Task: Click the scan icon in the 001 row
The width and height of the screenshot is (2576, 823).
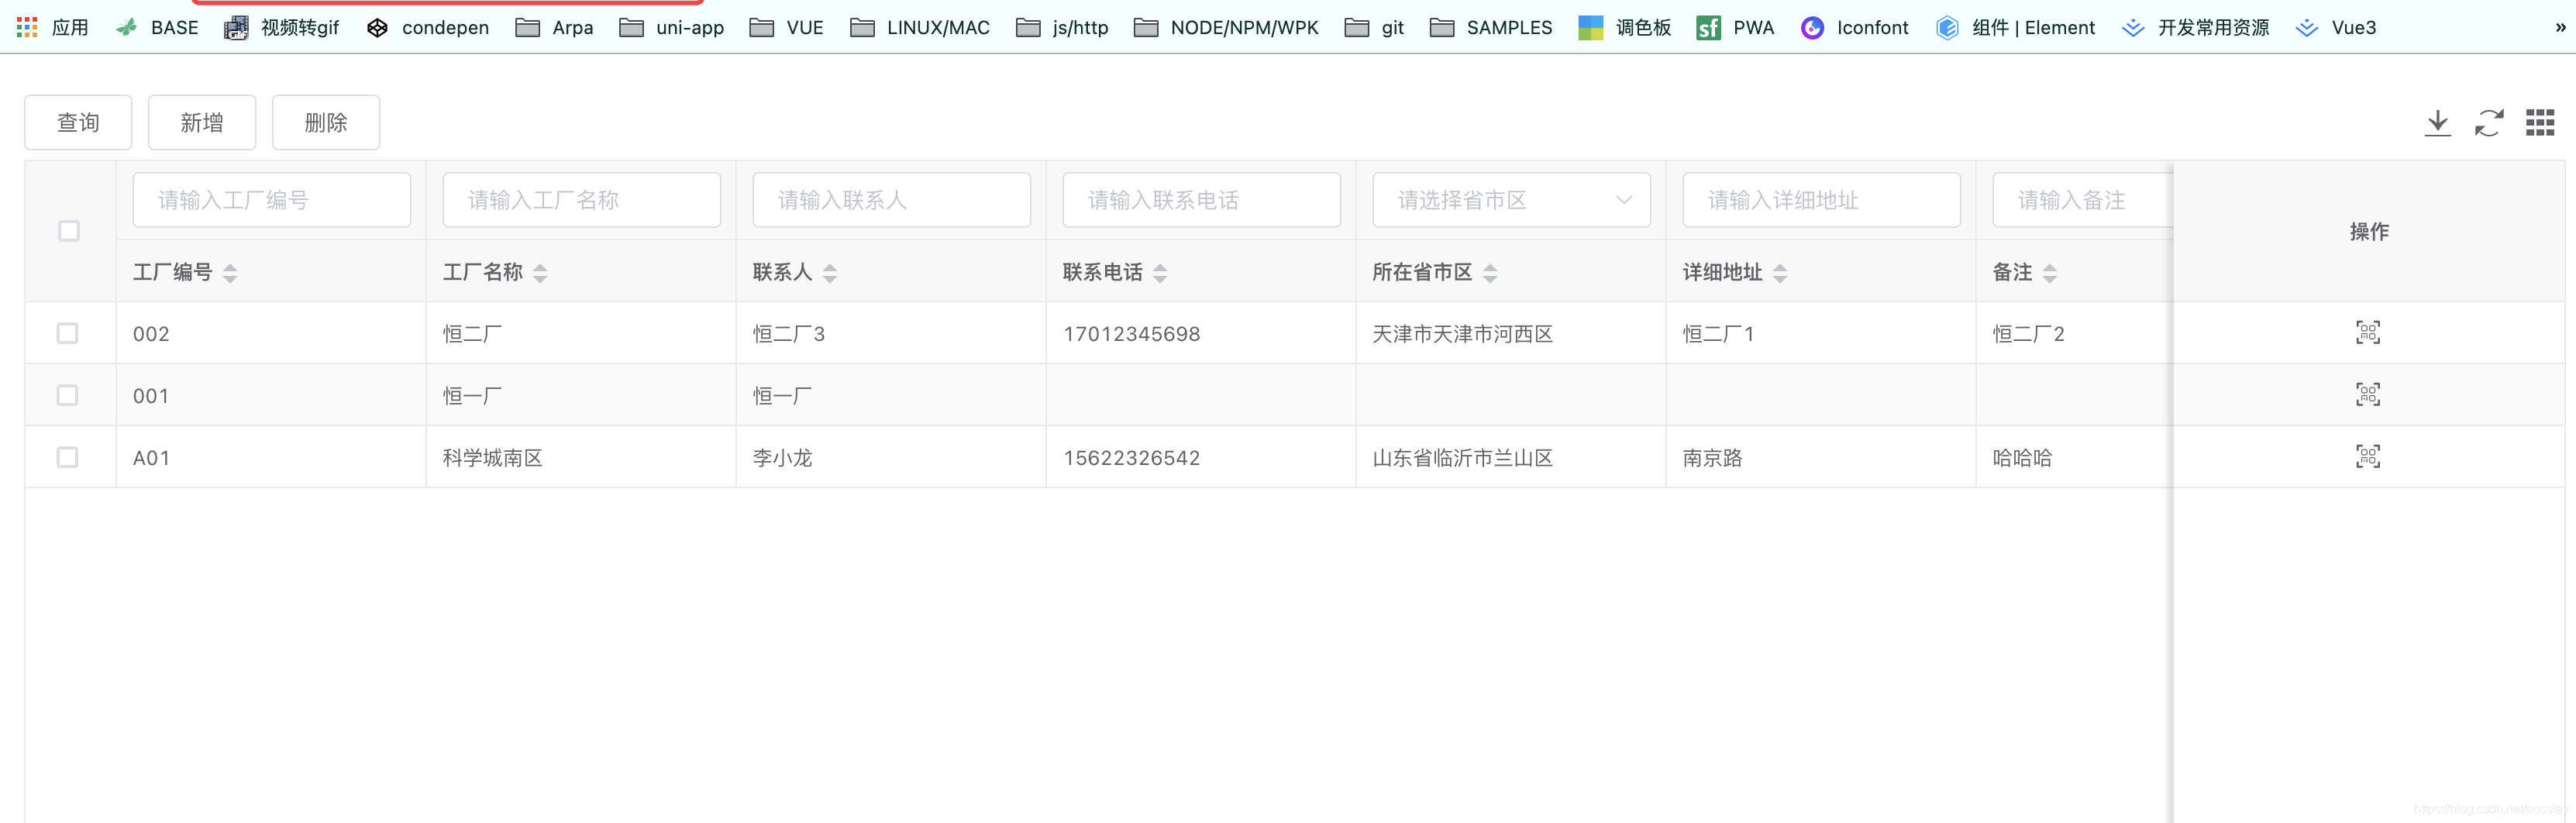Action: 2368,395
